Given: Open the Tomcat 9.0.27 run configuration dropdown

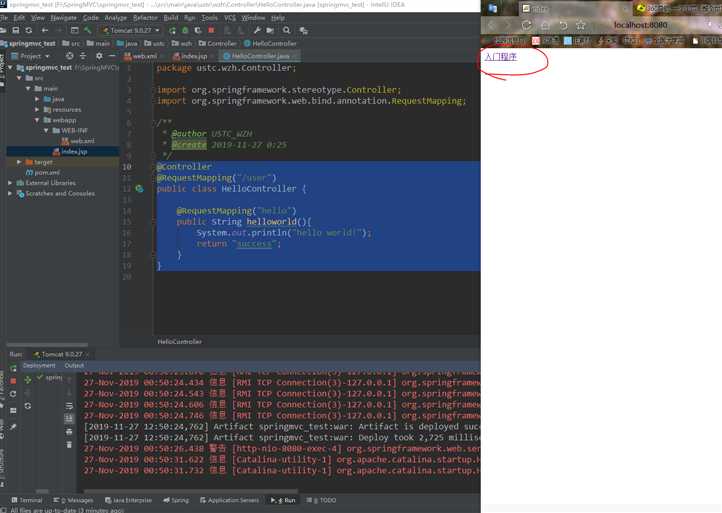Looking at the screenshot, I should (131, 30).
